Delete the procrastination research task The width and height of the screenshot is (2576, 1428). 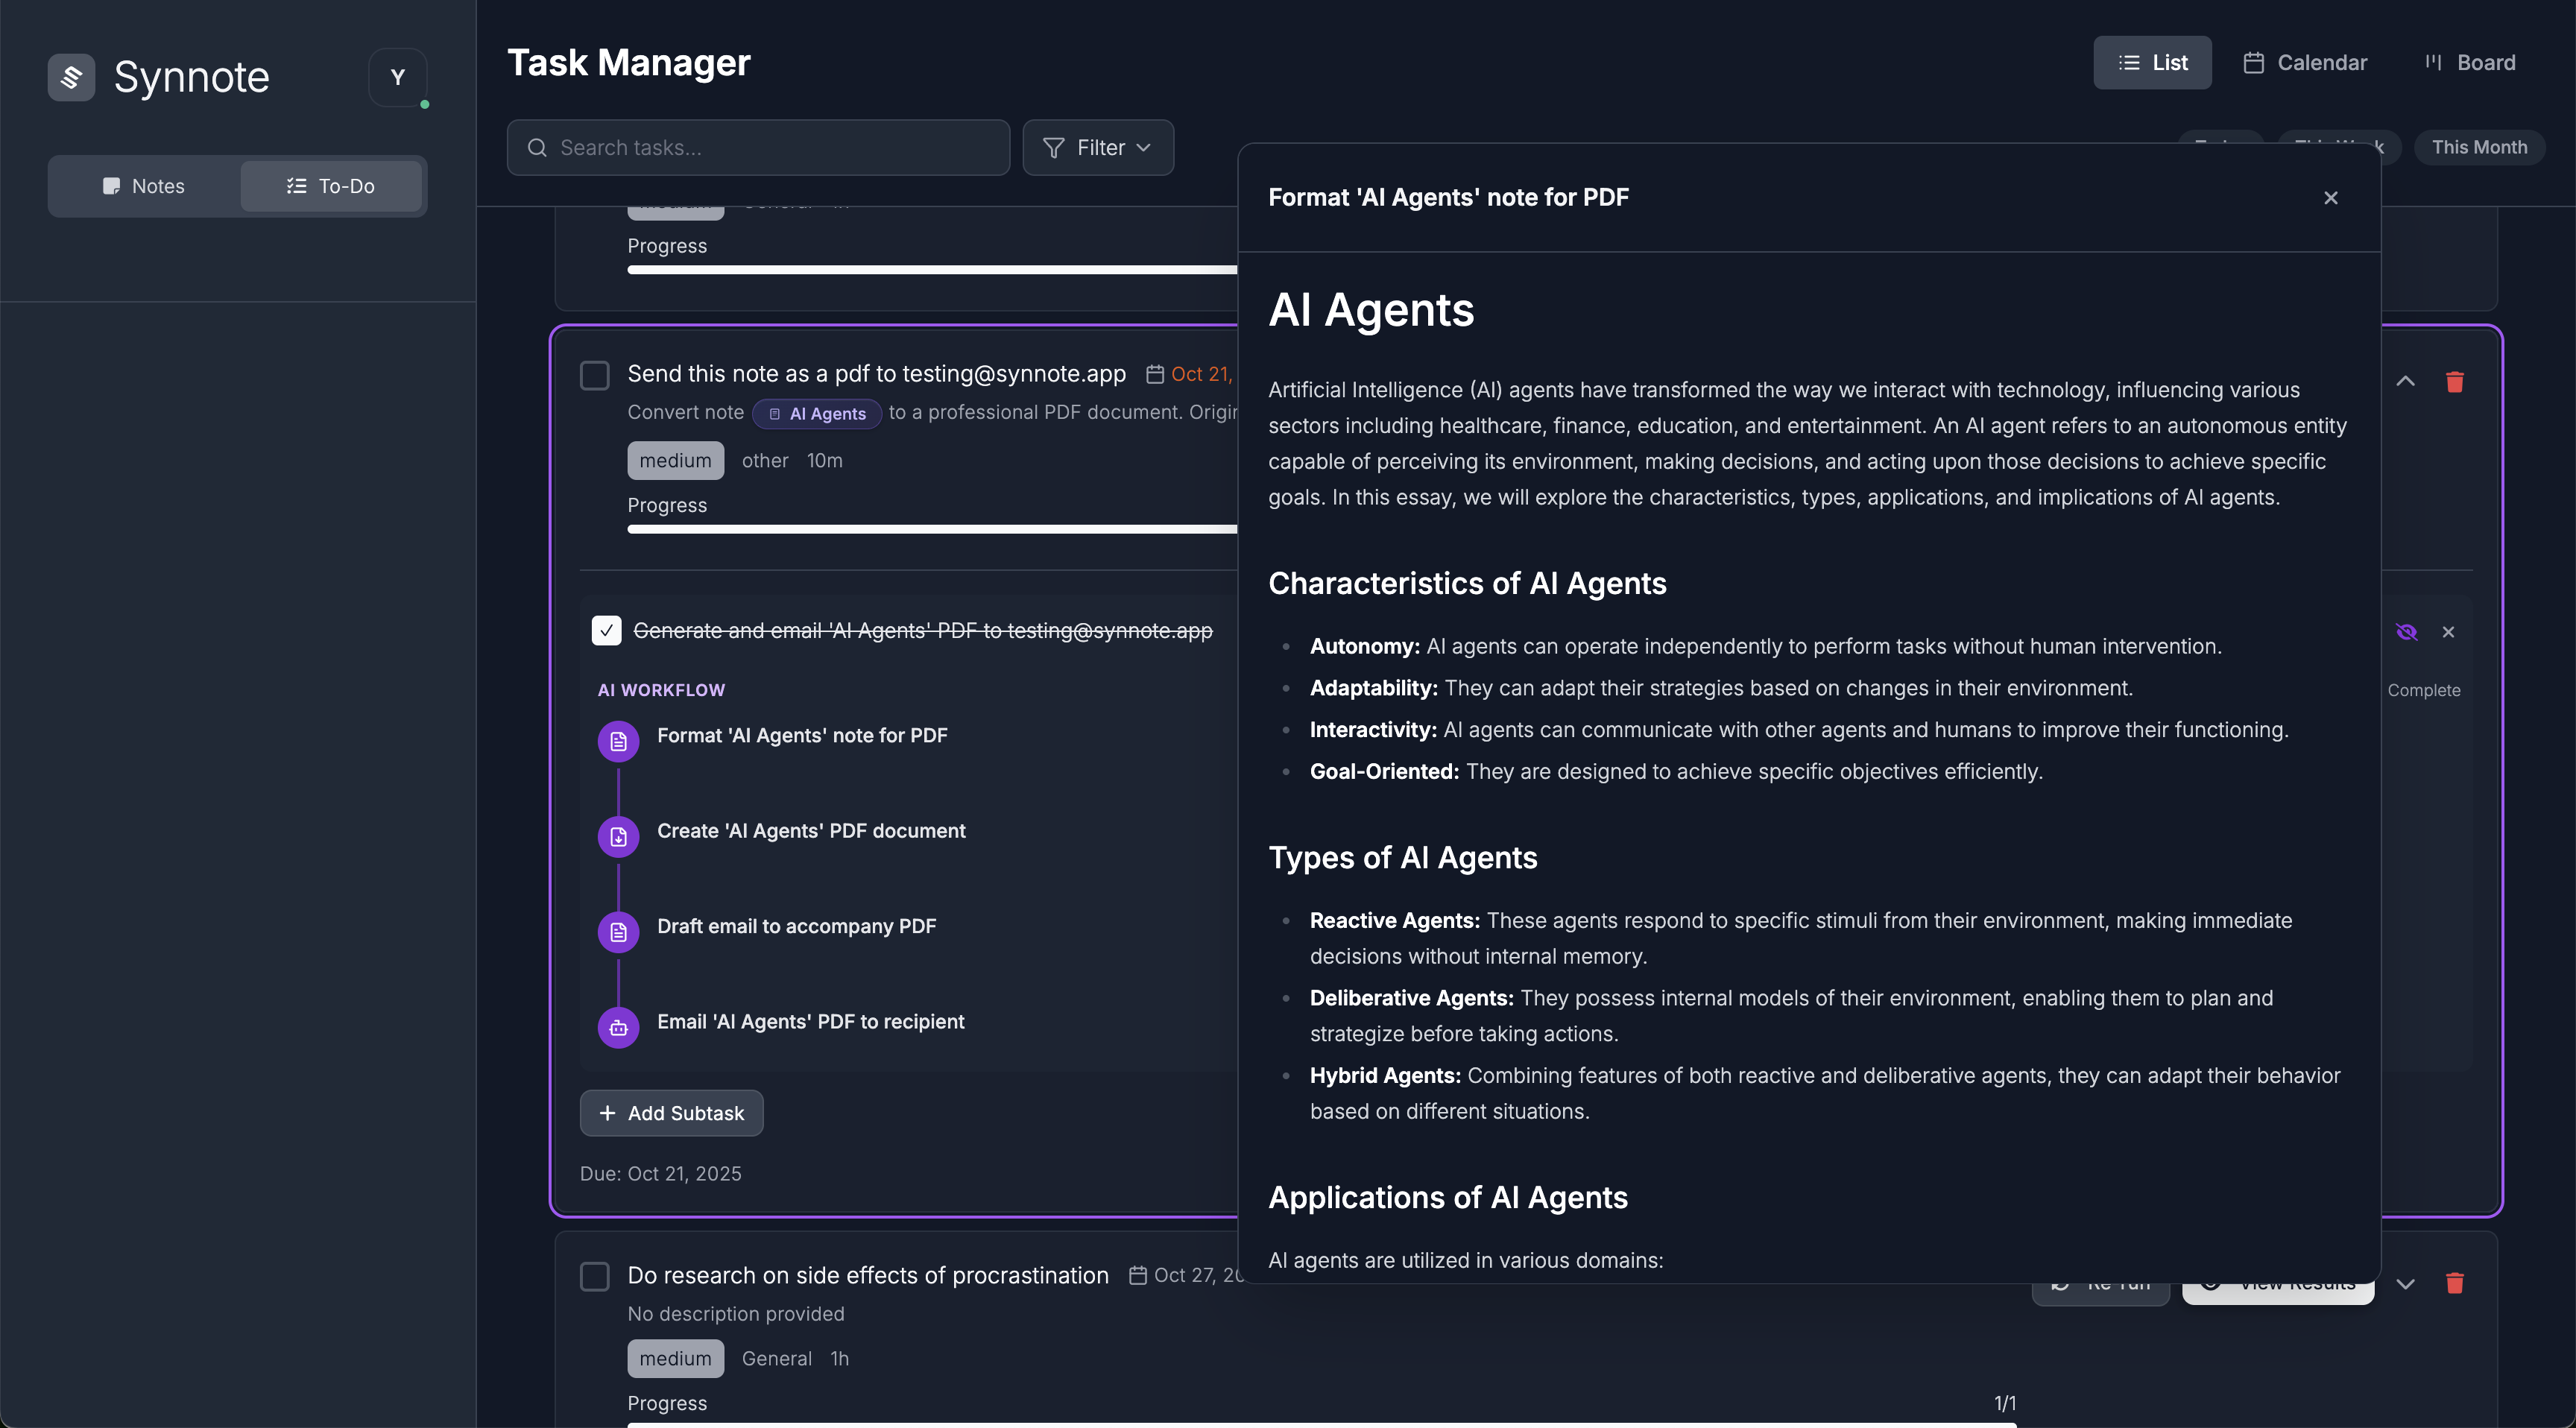[x=2454, y=1283]
